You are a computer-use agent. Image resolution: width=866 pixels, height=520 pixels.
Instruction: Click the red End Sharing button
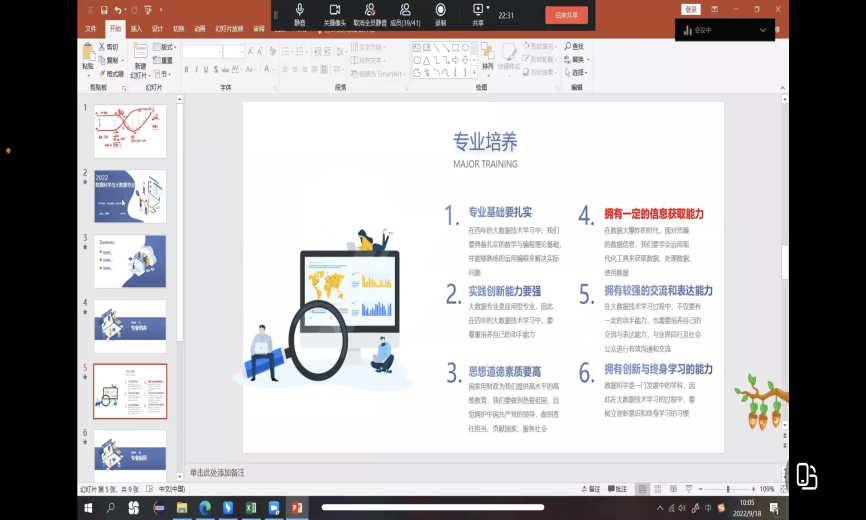(565, 15)
